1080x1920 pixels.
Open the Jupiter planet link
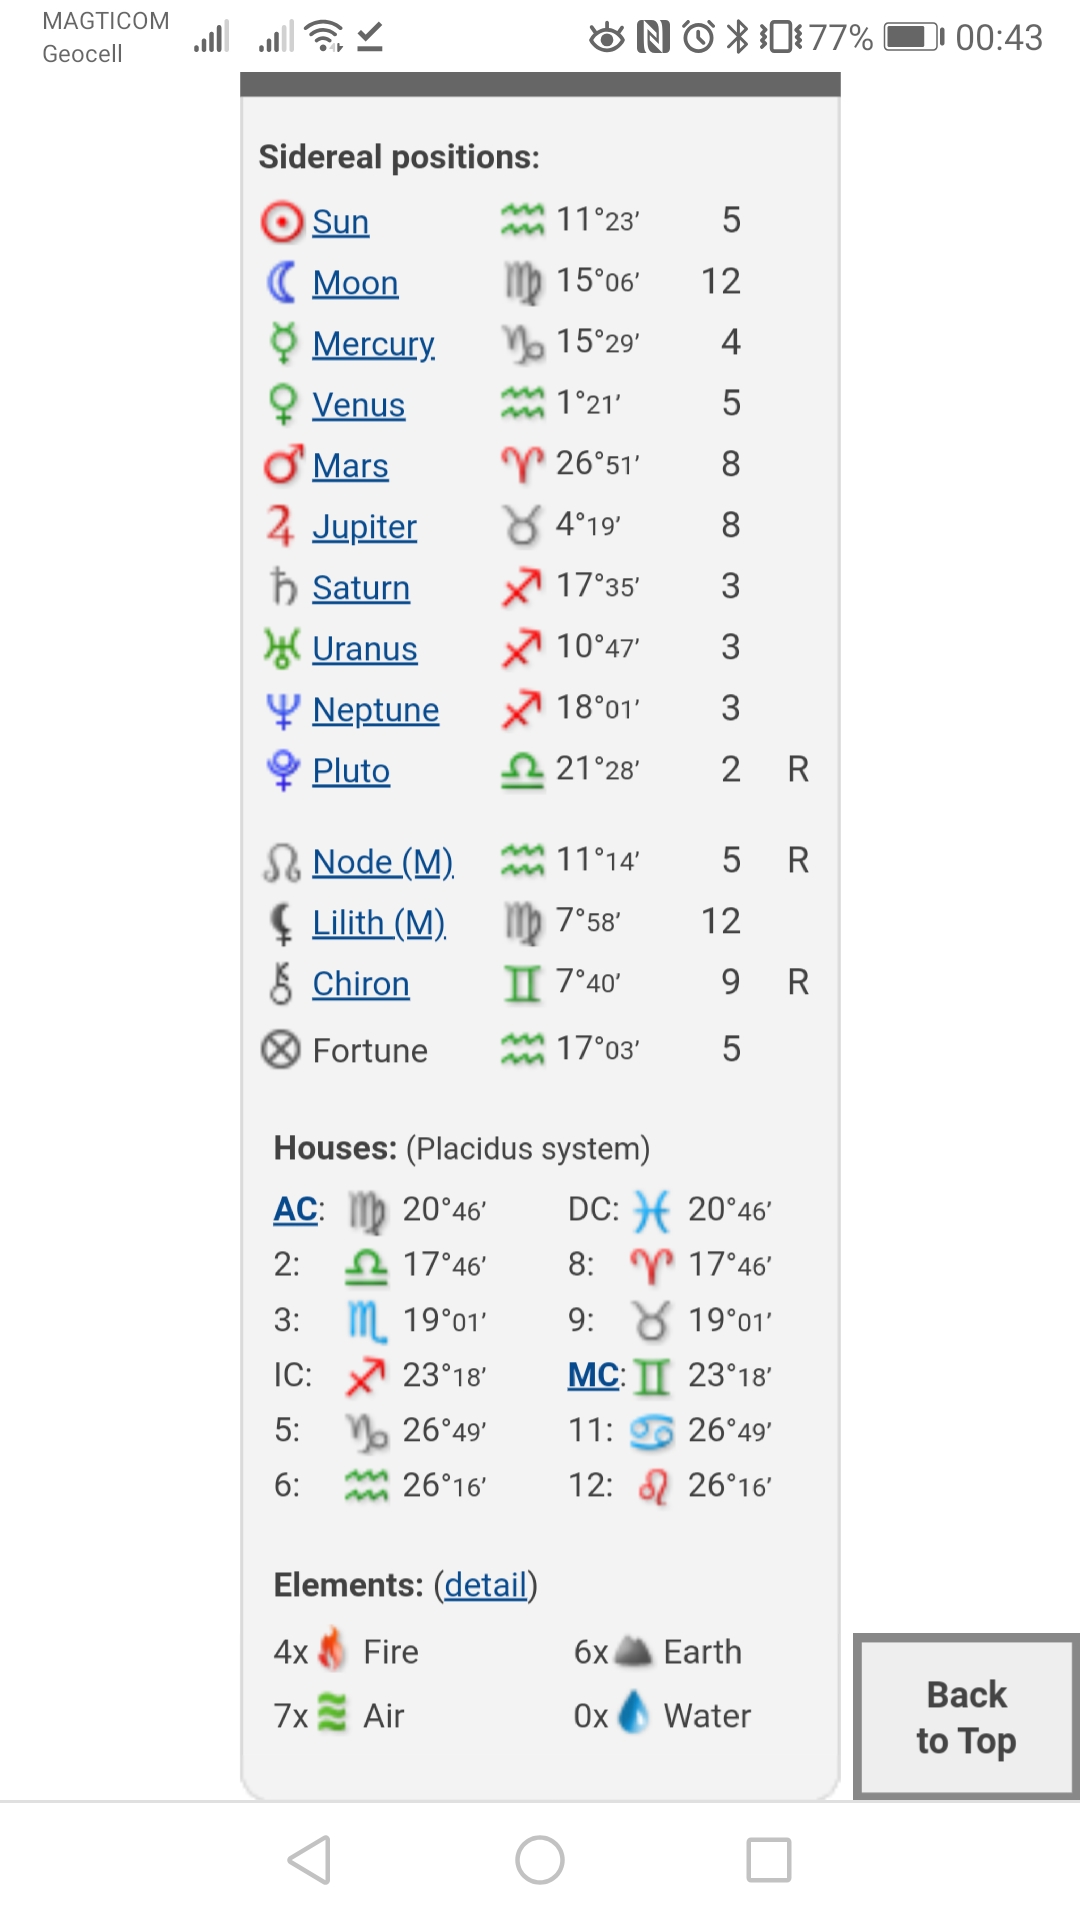[x=364, y=527]
